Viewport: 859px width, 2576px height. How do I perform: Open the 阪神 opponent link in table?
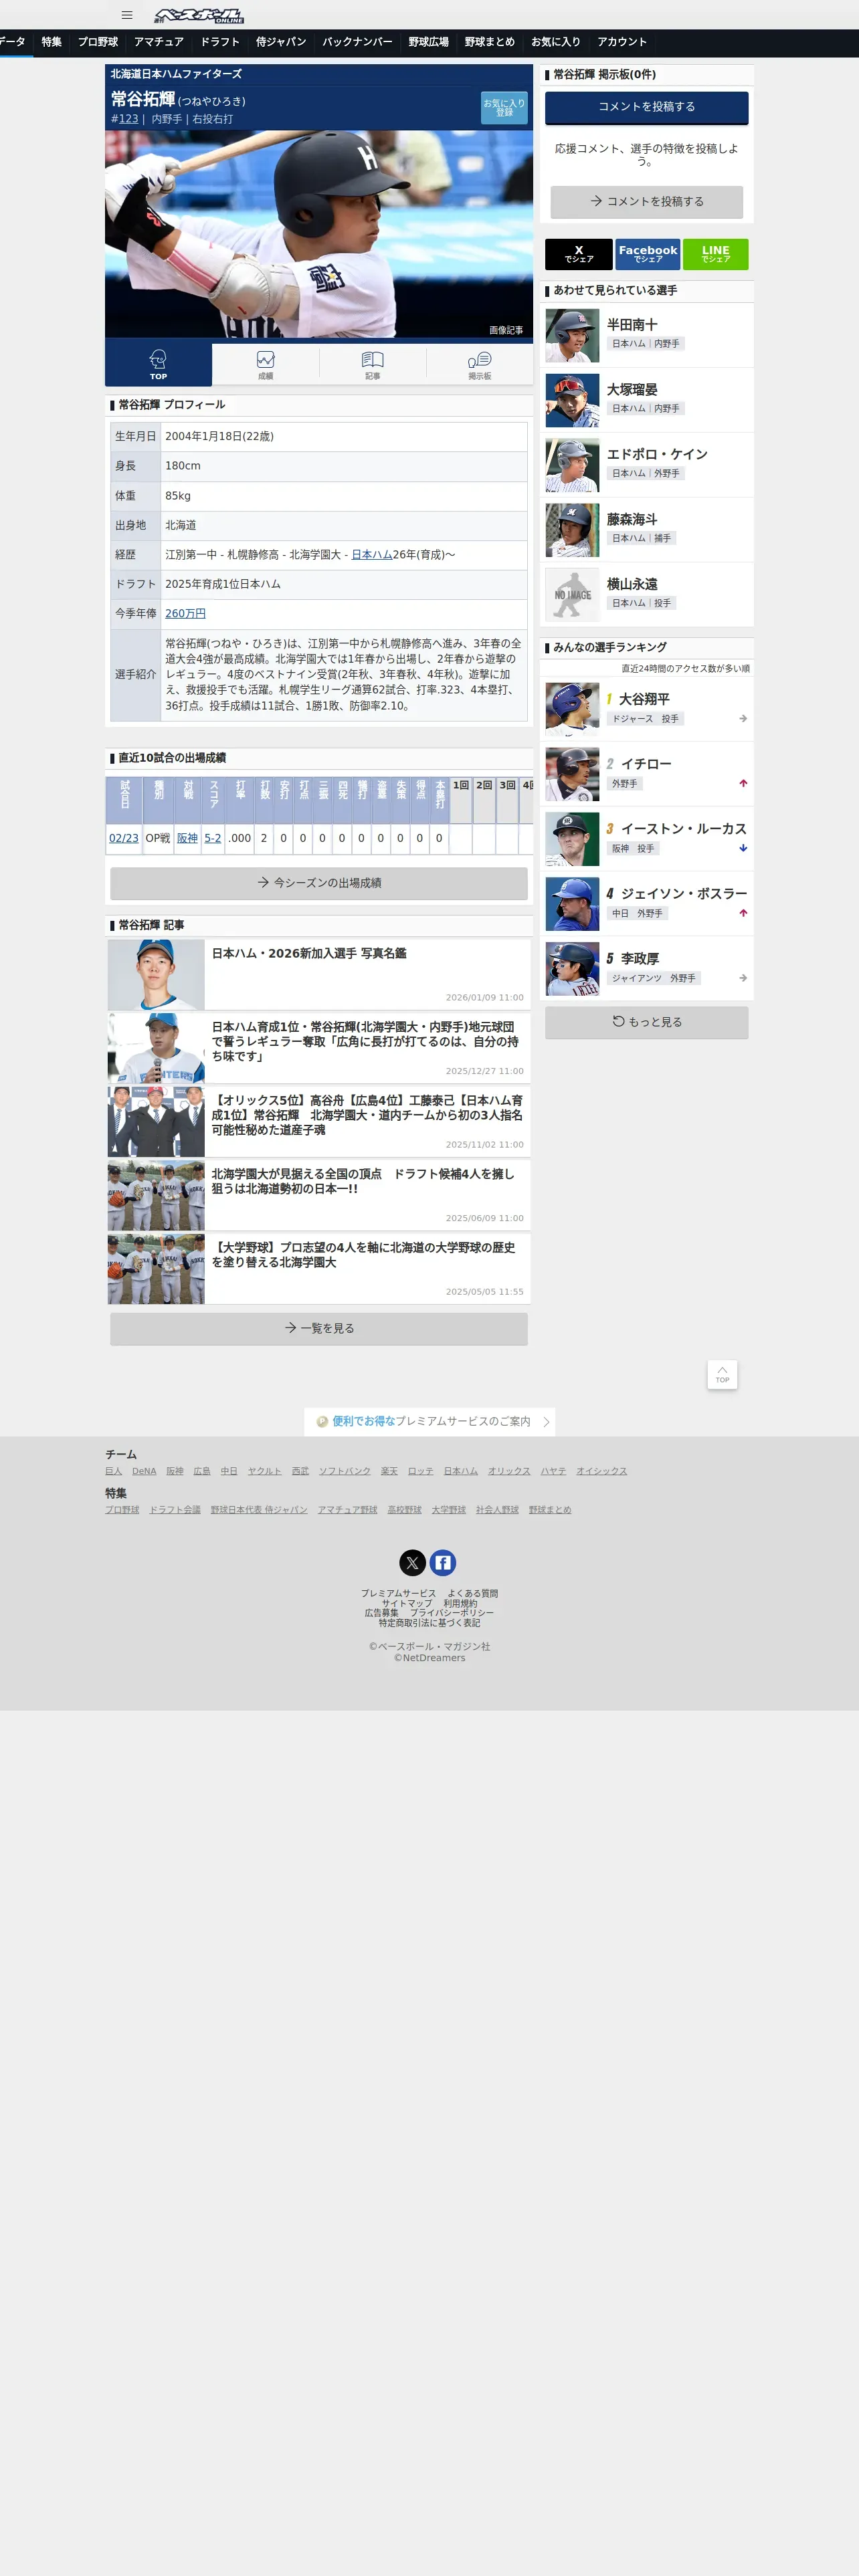coord(187,838)
